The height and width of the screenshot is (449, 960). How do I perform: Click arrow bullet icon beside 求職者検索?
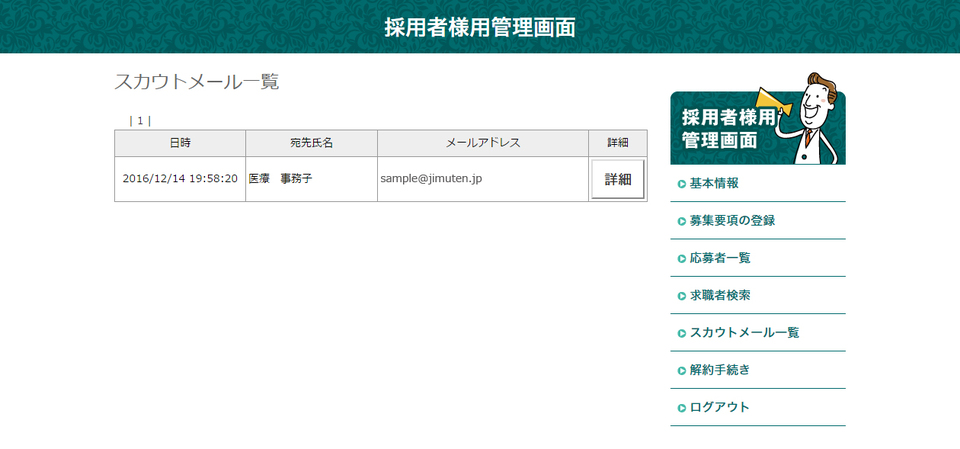click(681, 296)
